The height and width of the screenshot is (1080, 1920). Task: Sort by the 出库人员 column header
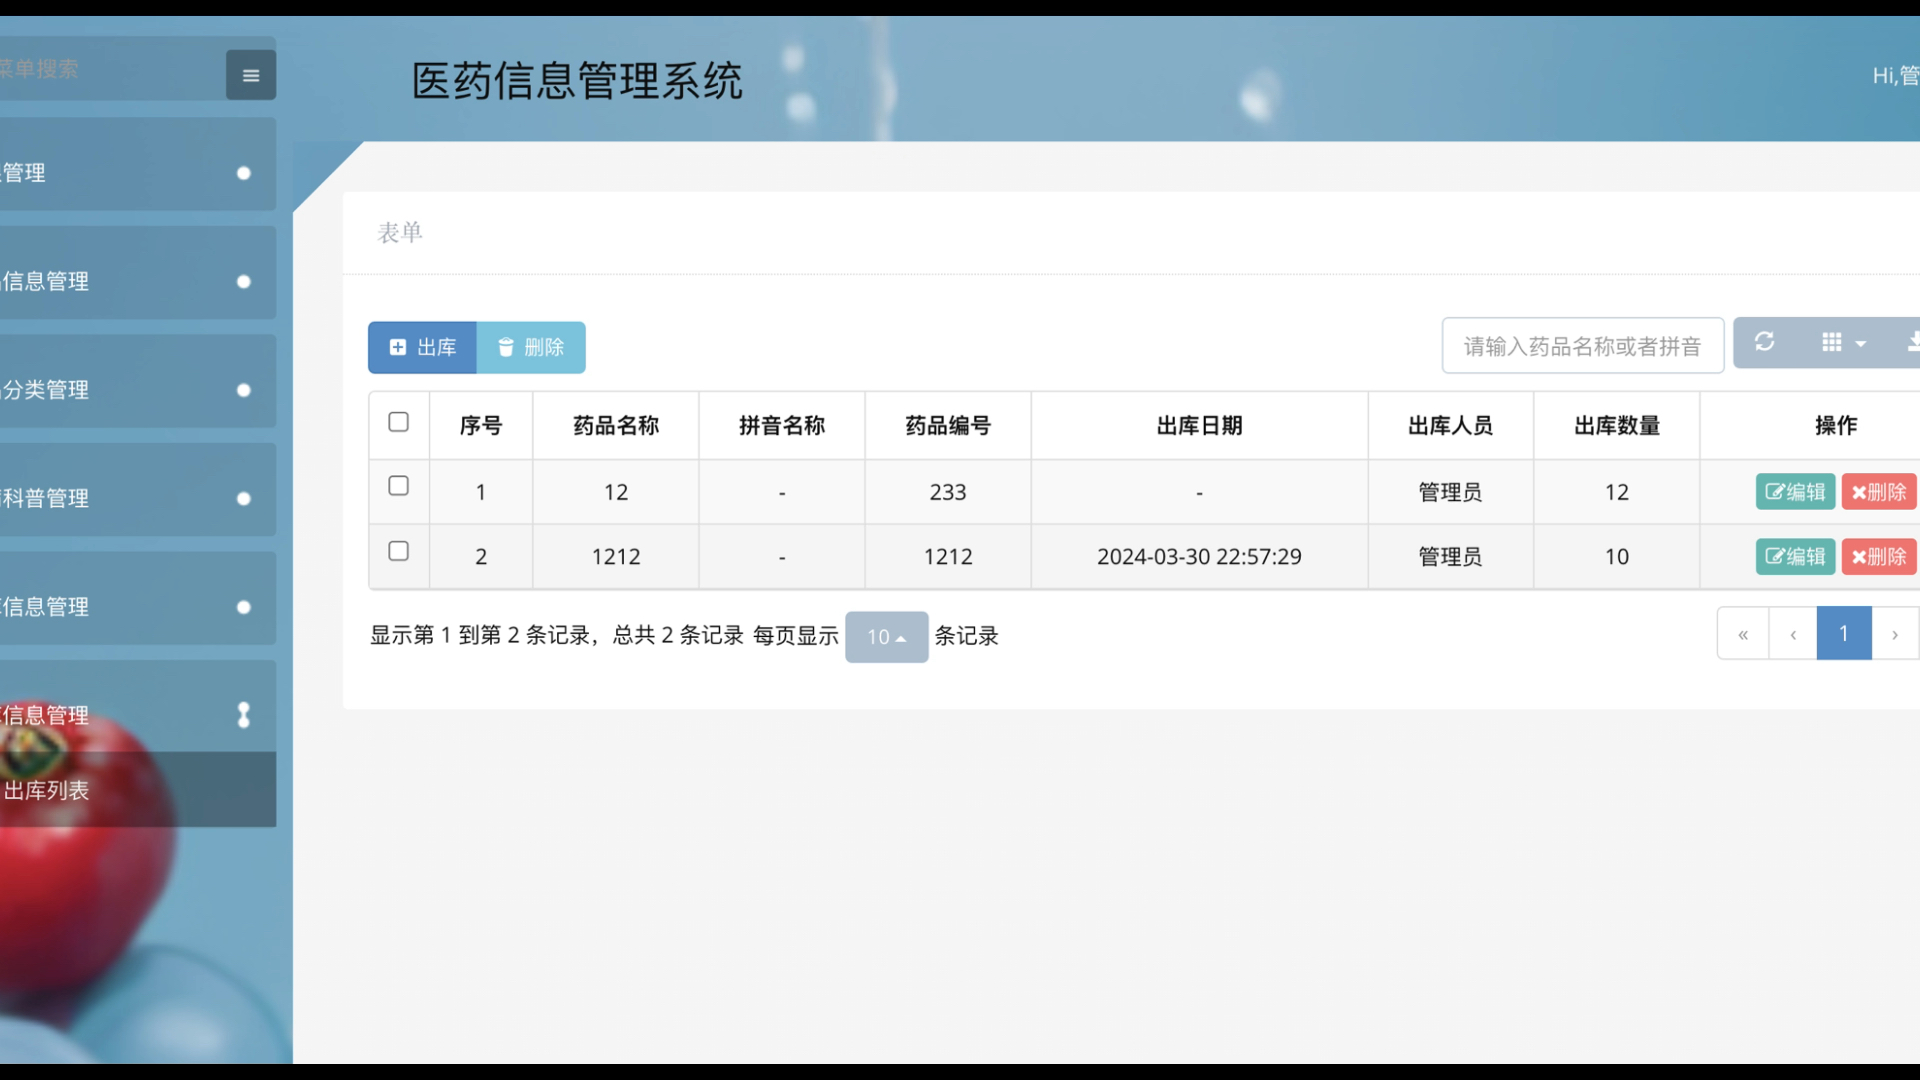click(1450, 426)
